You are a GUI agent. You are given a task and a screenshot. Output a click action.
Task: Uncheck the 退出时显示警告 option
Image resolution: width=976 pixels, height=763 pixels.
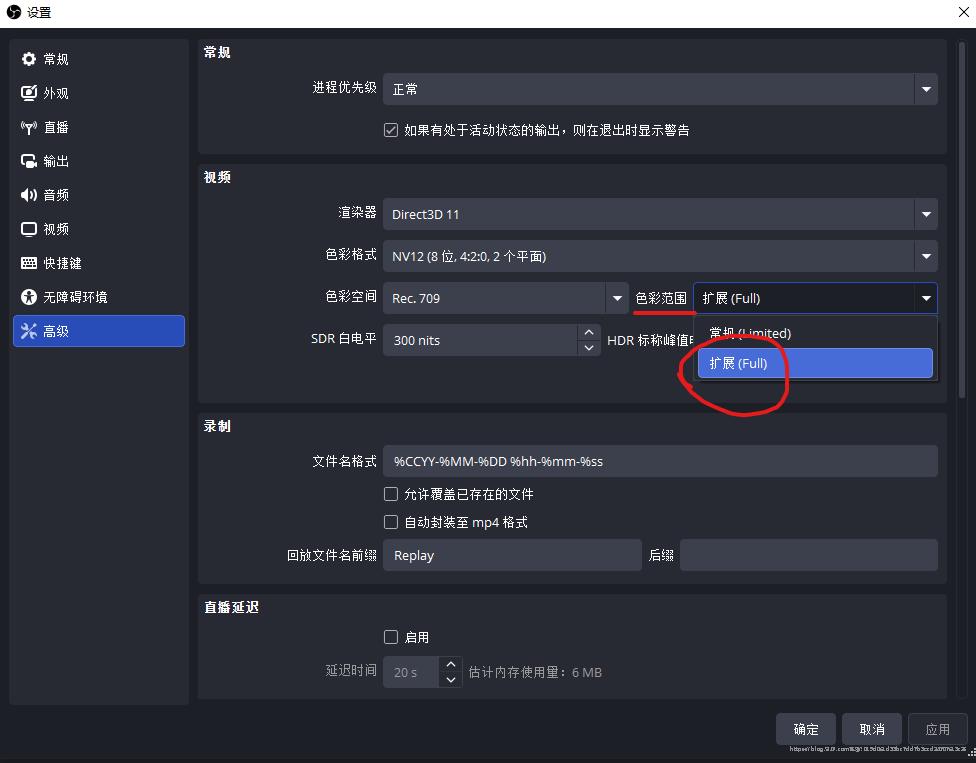click(390, 130)
